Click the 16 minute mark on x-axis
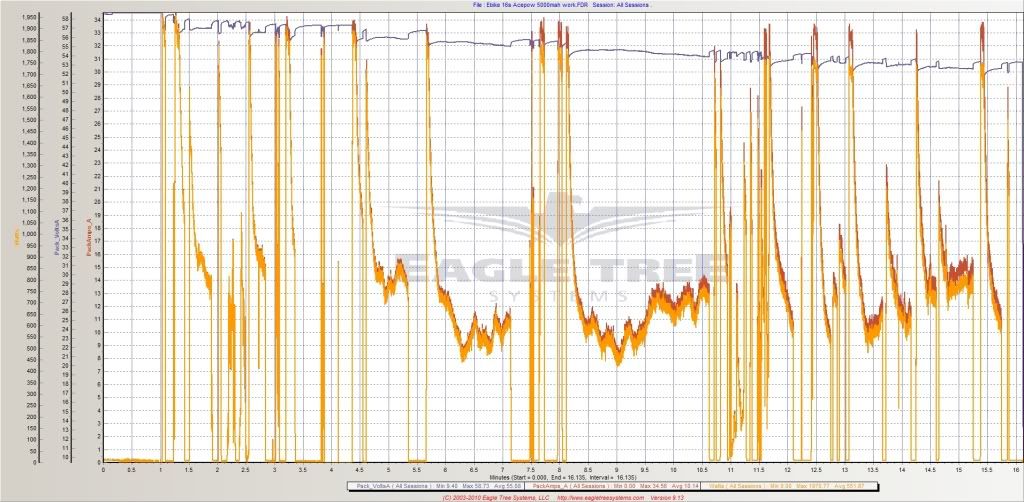 (x=1016, y=468)
